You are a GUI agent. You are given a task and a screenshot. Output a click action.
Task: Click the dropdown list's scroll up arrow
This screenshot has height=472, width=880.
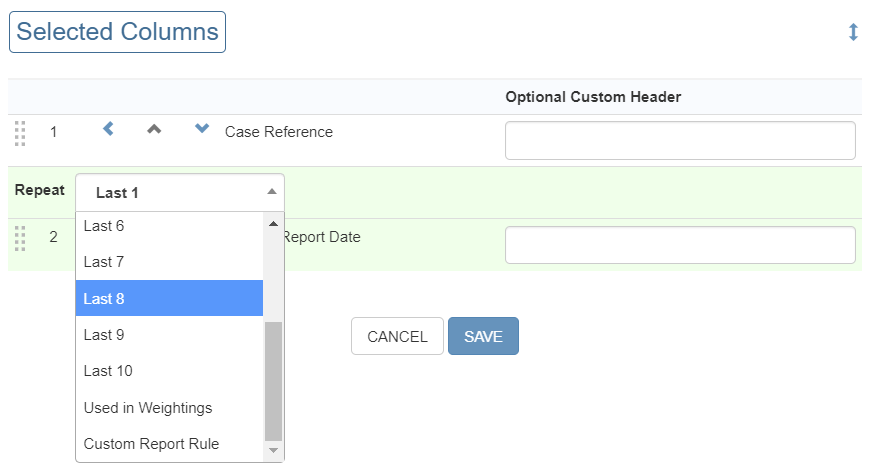(x=273, y=223)
